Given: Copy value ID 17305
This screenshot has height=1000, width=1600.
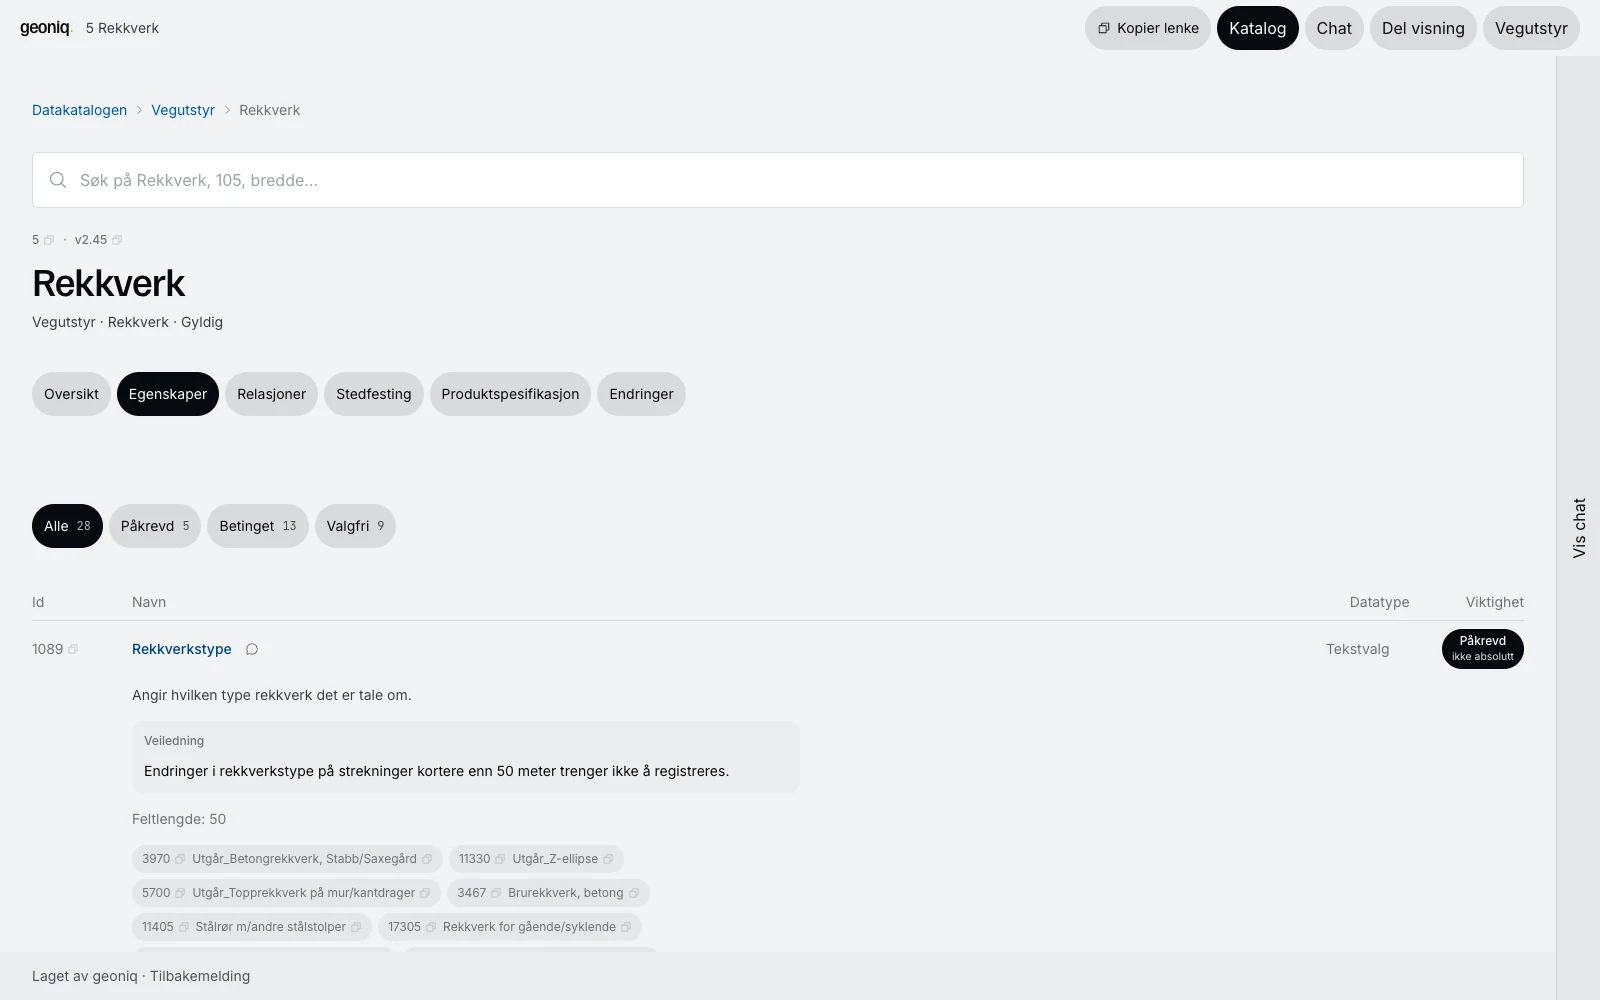Looking at the screenshot, I should 431,927.
